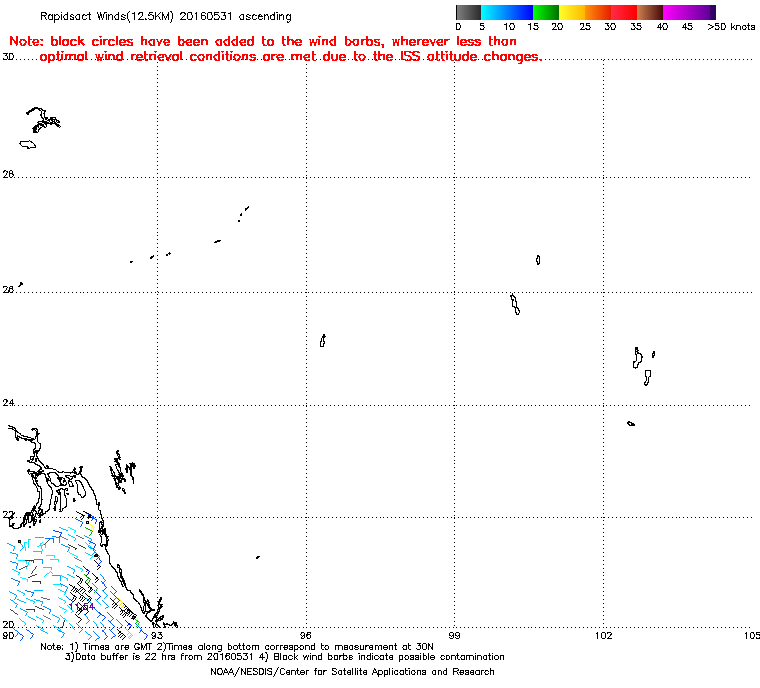Click the longitude axis label '96'
The height and width of the screenshot is (688, 760).
[x=306, y=635]
